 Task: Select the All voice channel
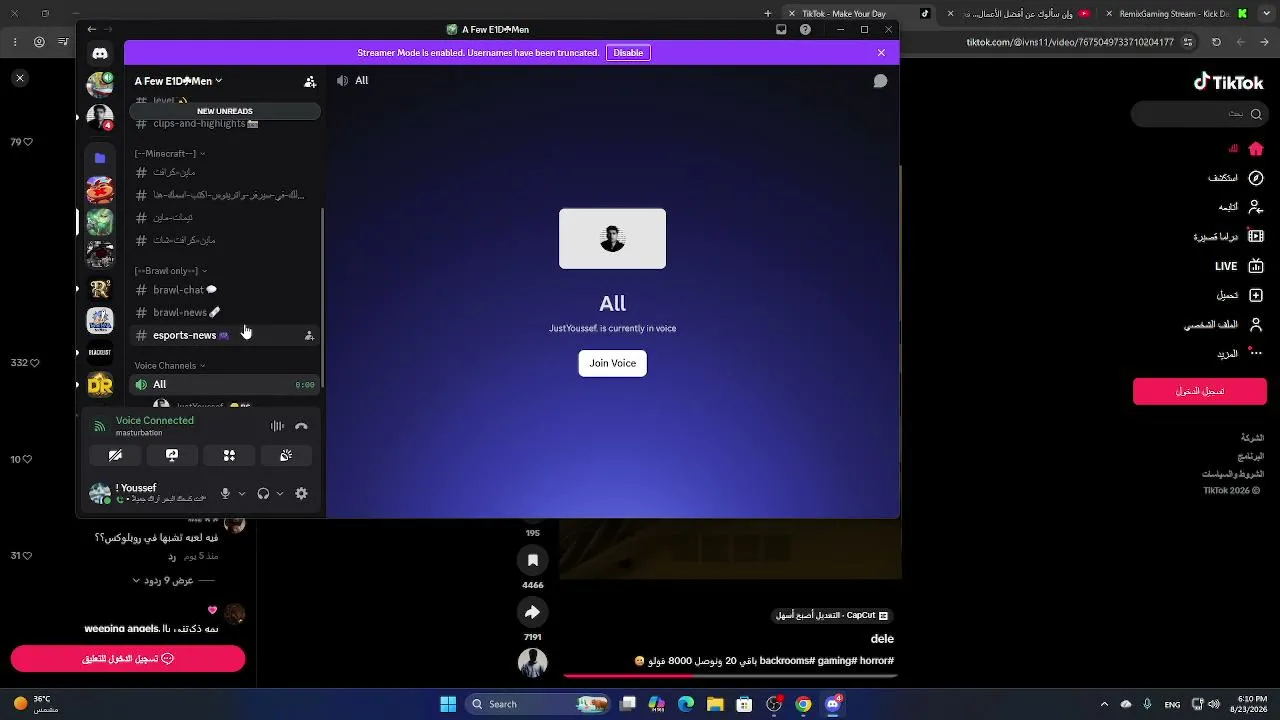225,385
